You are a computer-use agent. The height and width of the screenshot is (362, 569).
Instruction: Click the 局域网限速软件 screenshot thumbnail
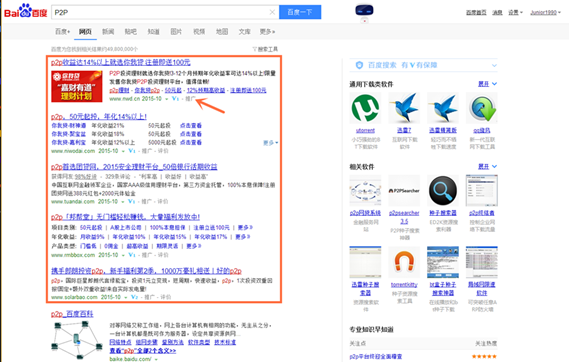(482, 262)
